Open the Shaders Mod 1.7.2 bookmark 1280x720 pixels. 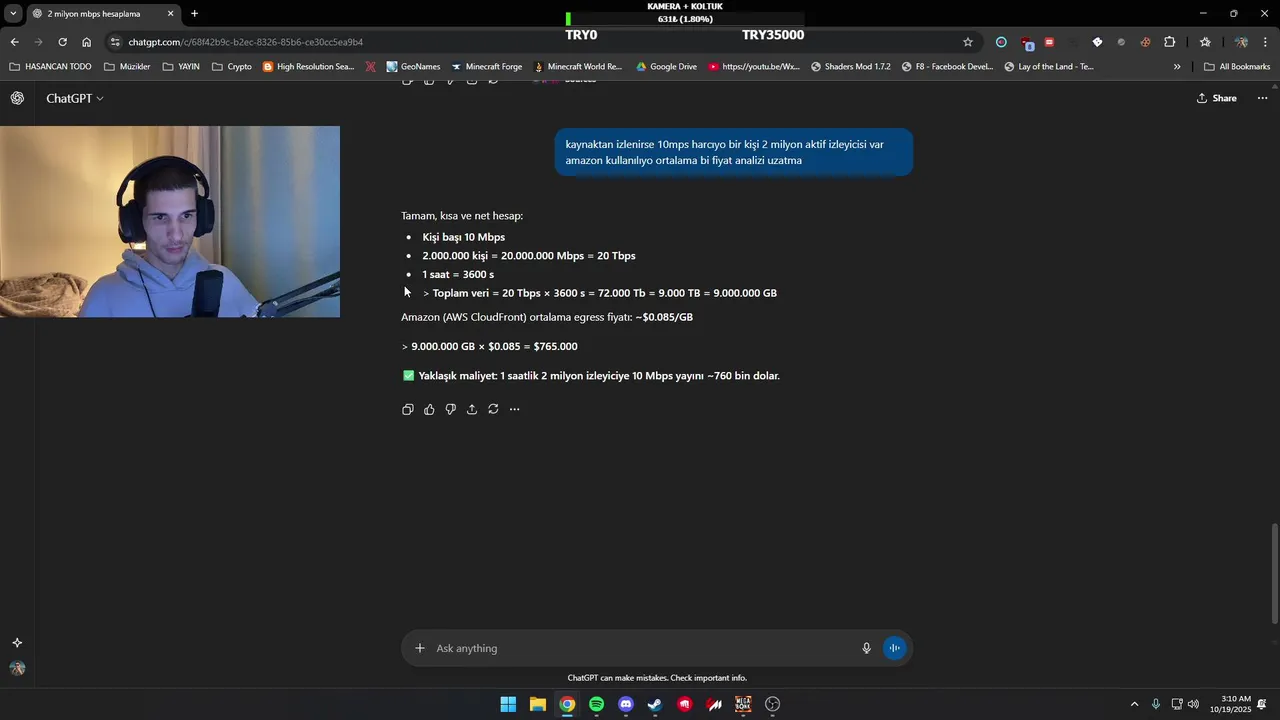tap(850, 67)
